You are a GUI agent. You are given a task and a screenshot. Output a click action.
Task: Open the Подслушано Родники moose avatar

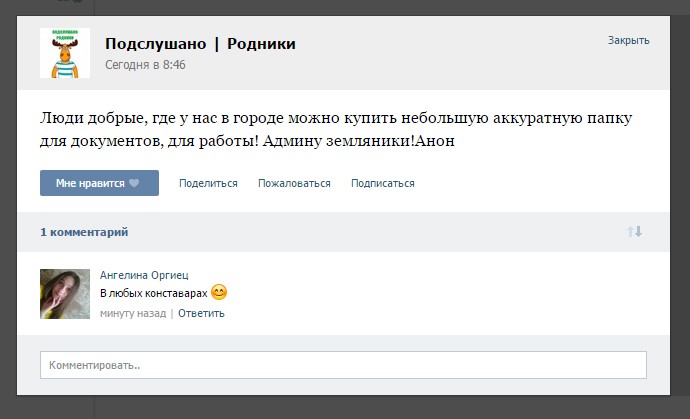pos(65,53)
